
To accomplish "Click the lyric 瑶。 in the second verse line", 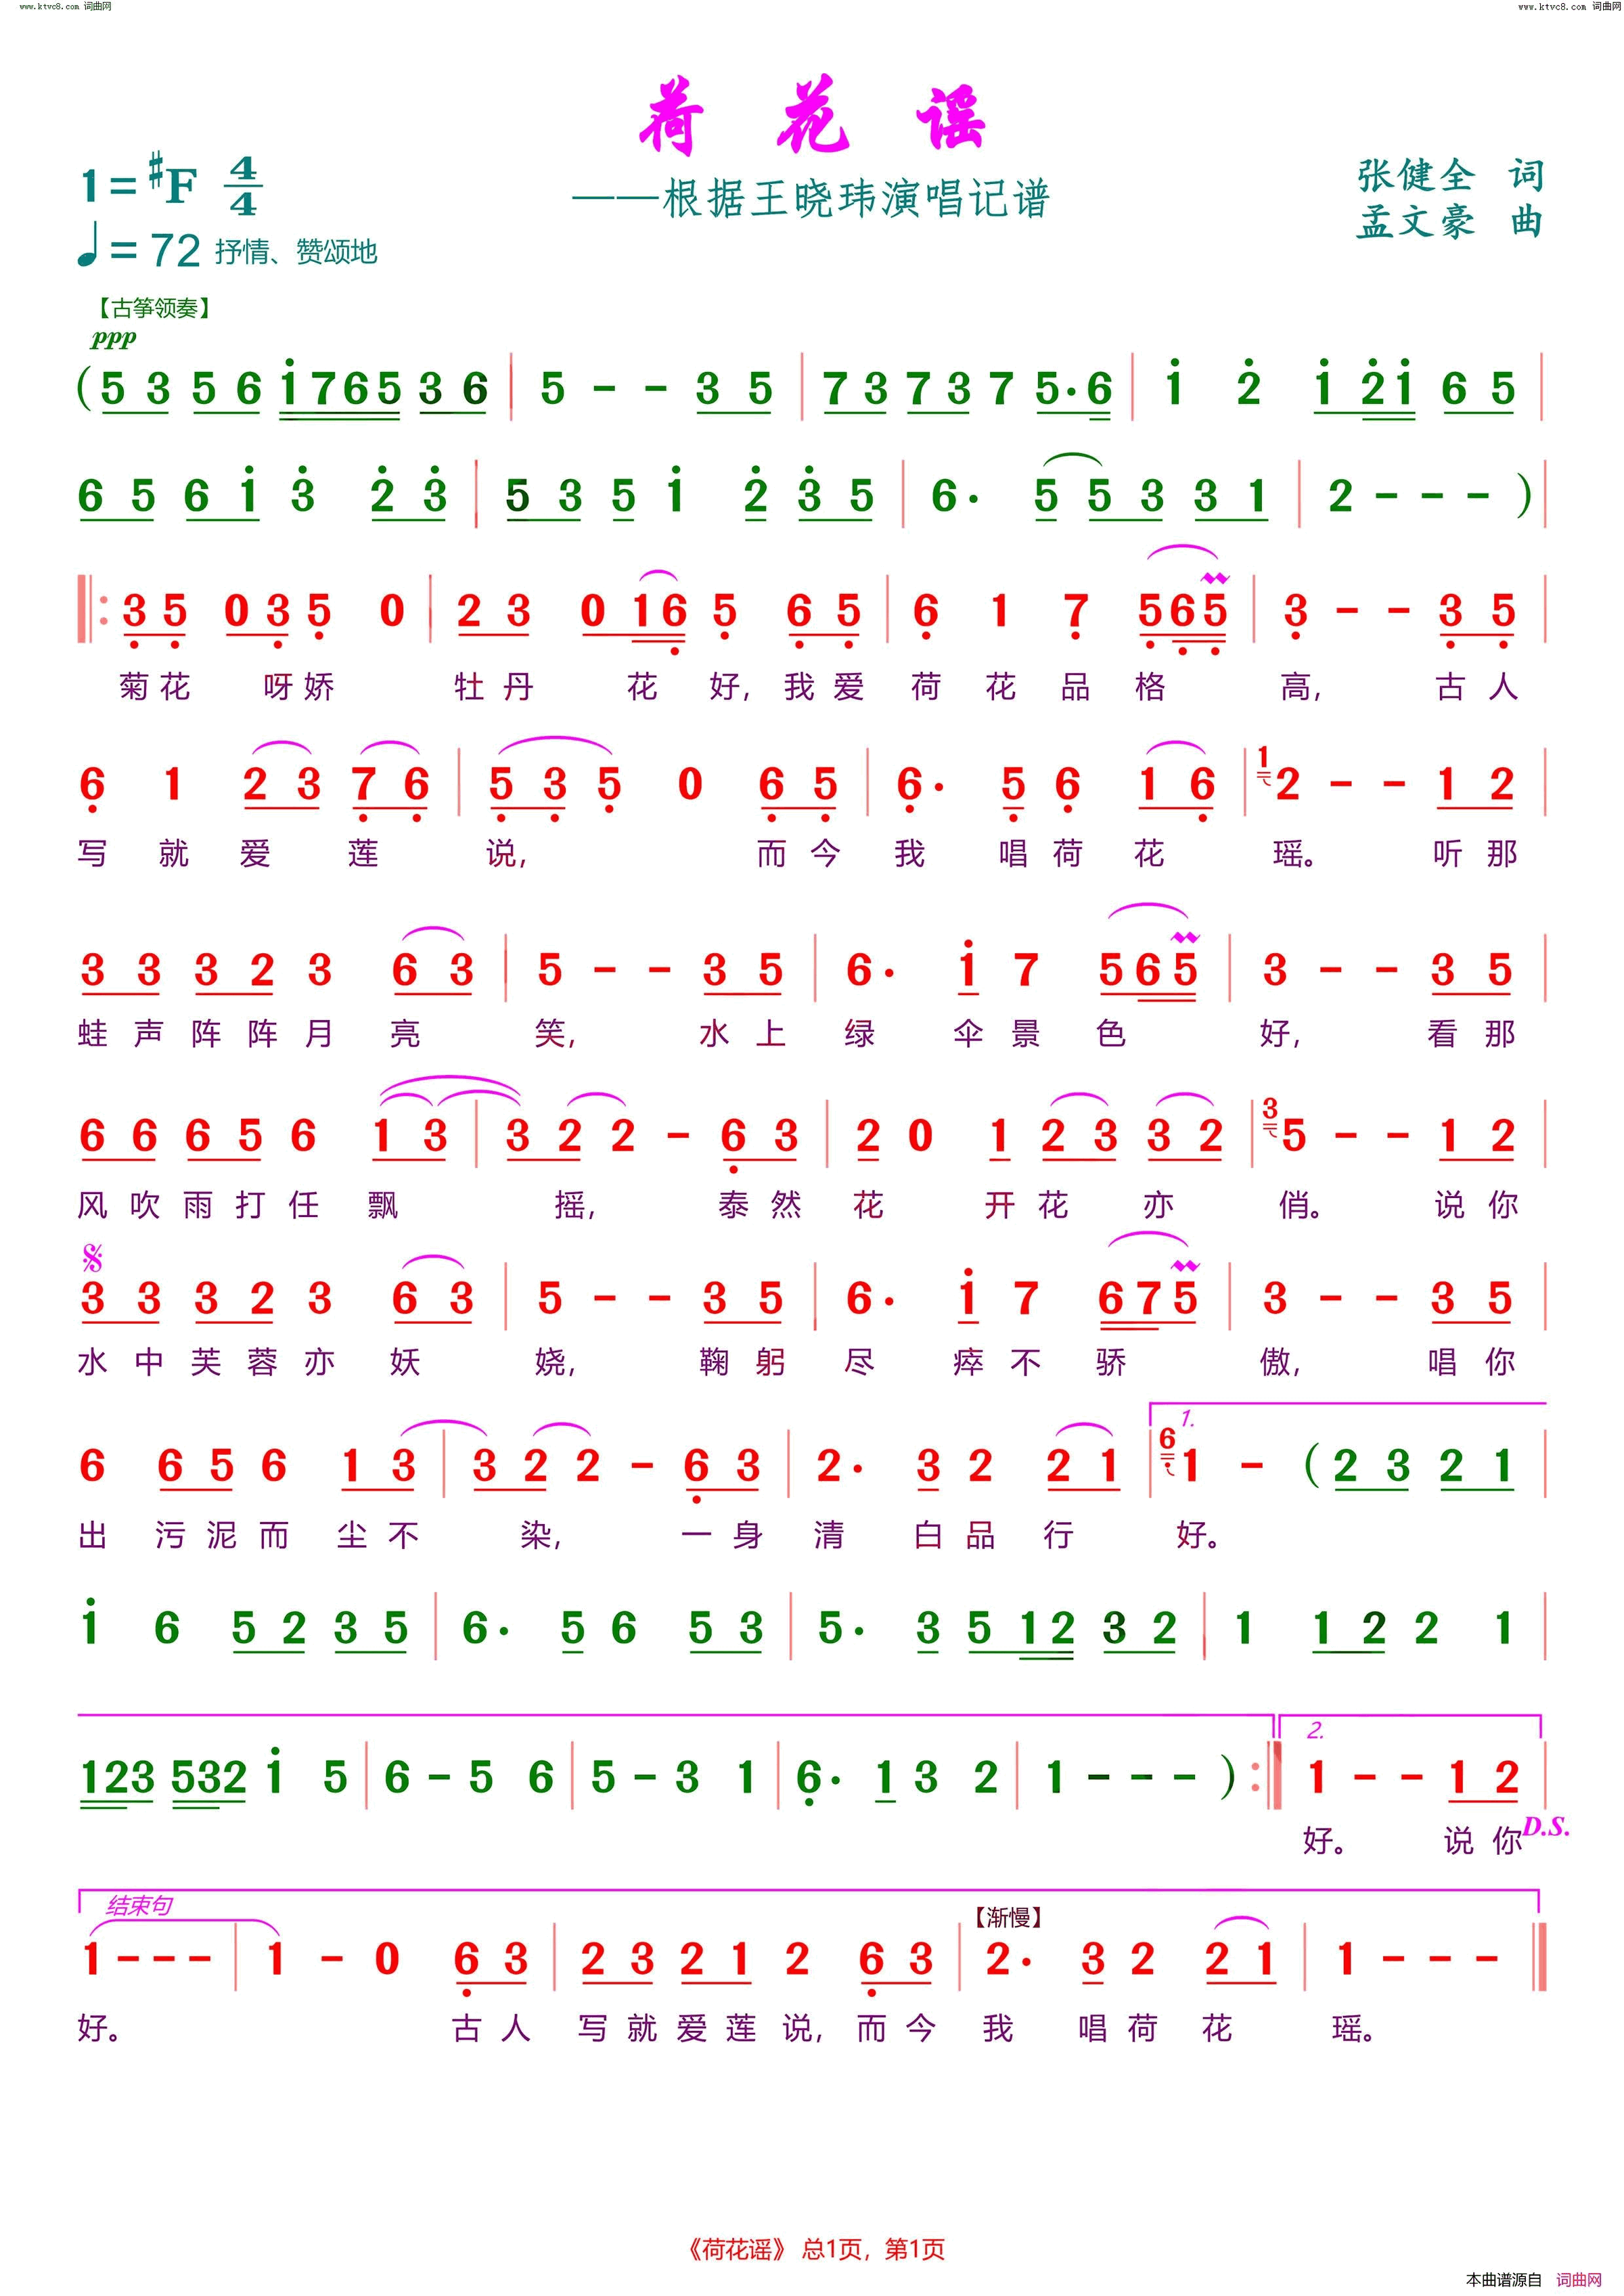I will 1295,853.
